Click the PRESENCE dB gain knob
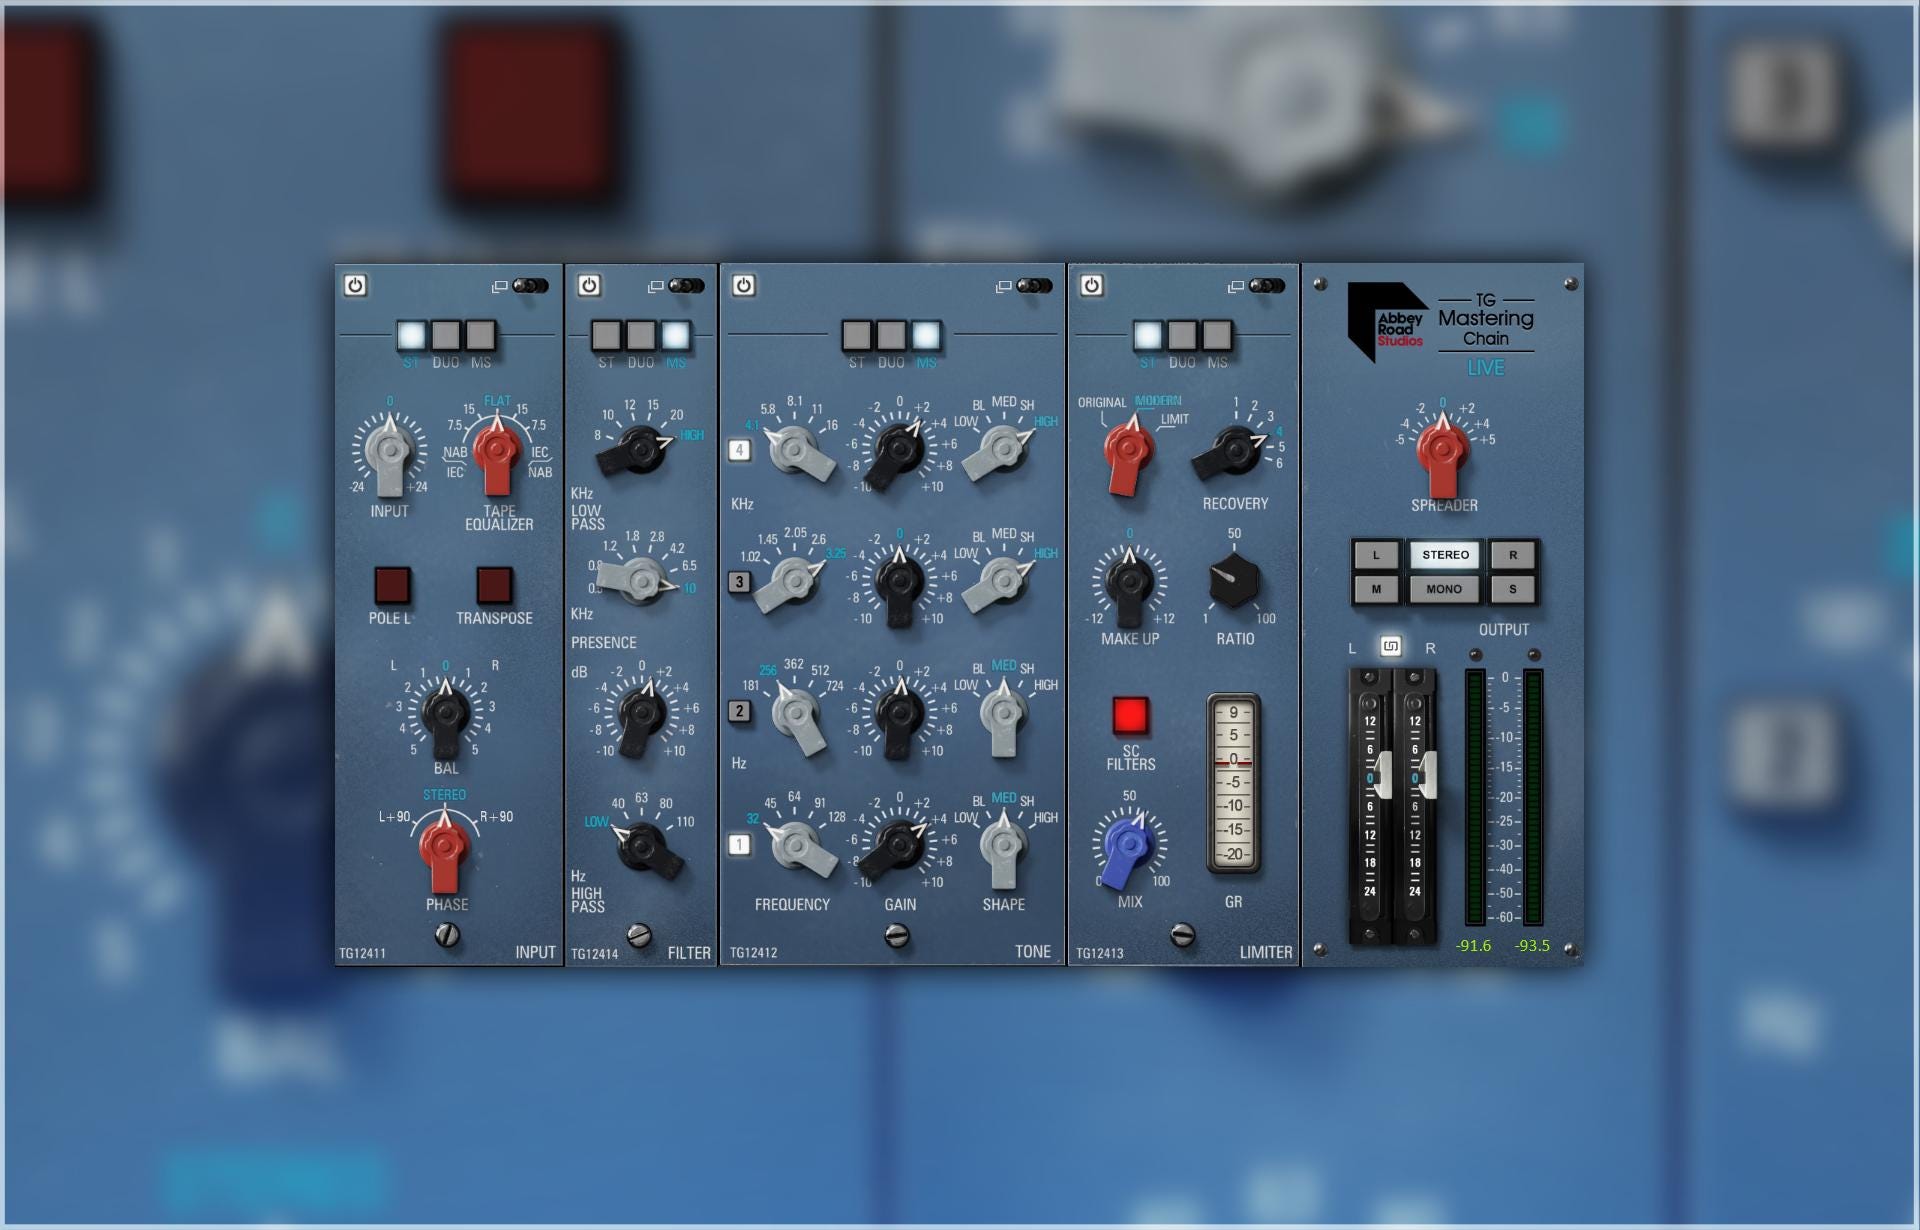 coord(641,715)
